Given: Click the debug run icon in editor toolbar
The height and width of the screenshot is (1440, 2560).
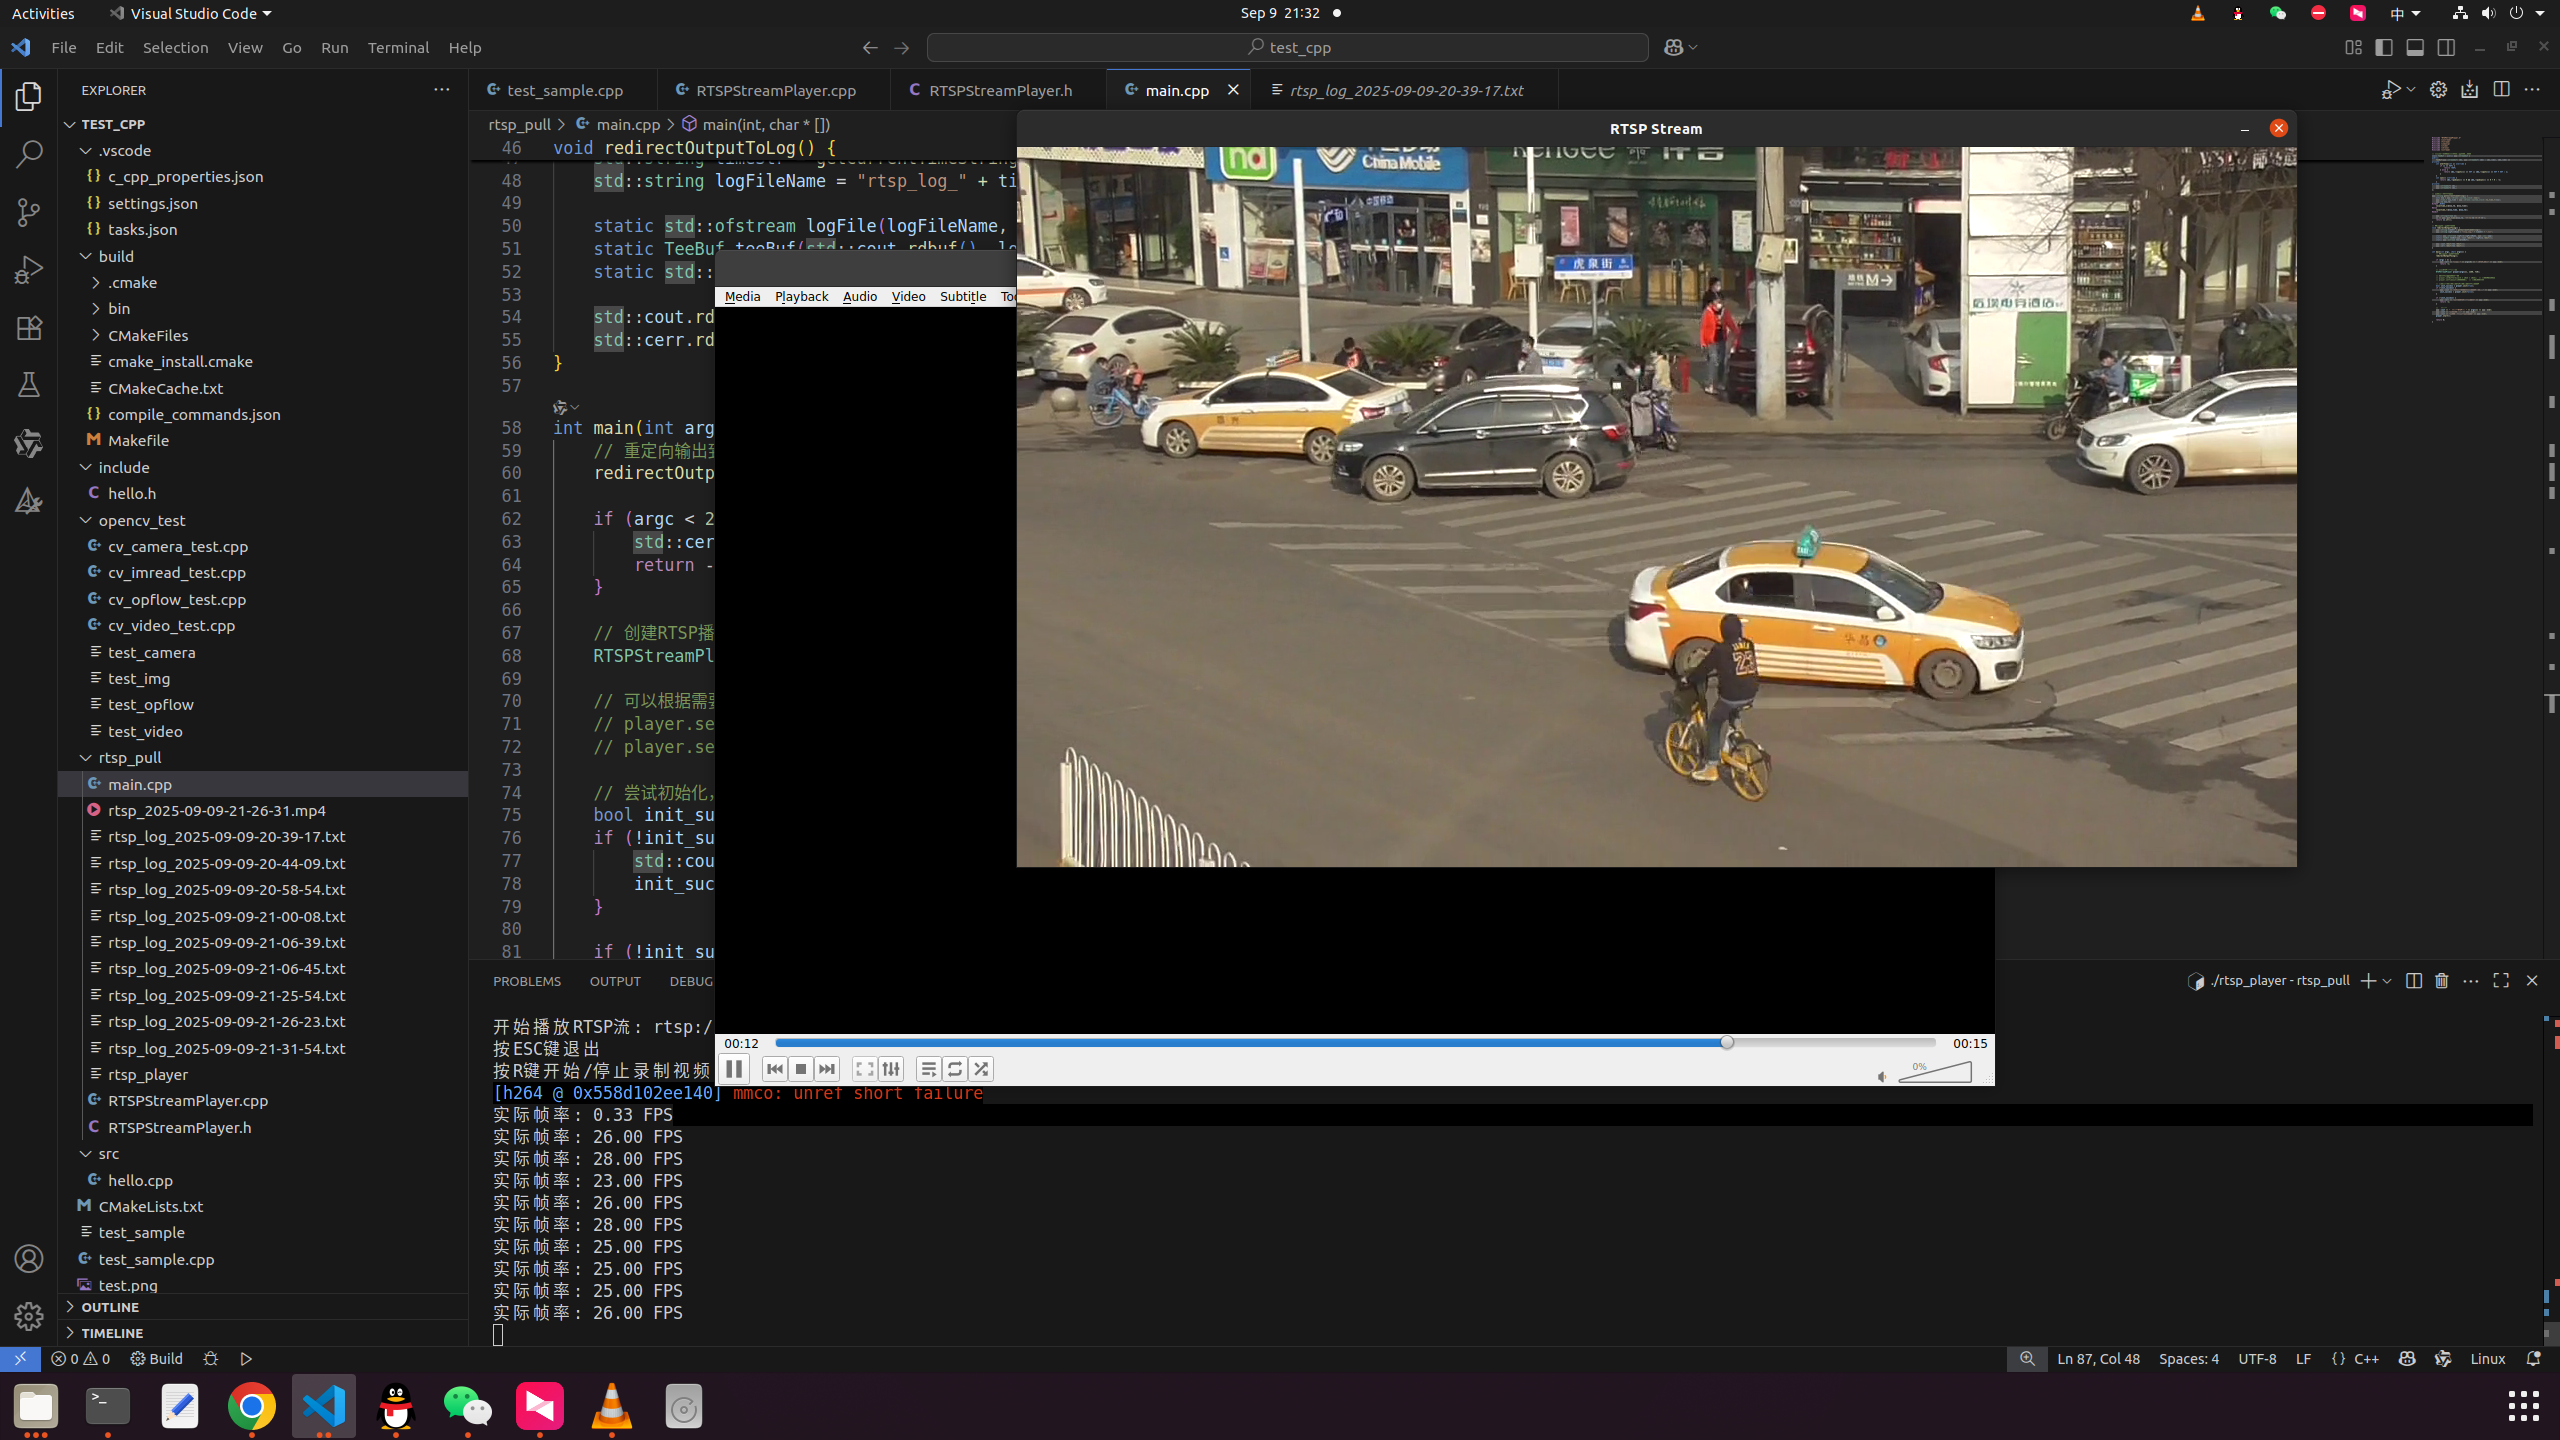Looking at the screenshot, I should tap(2390, 90).
